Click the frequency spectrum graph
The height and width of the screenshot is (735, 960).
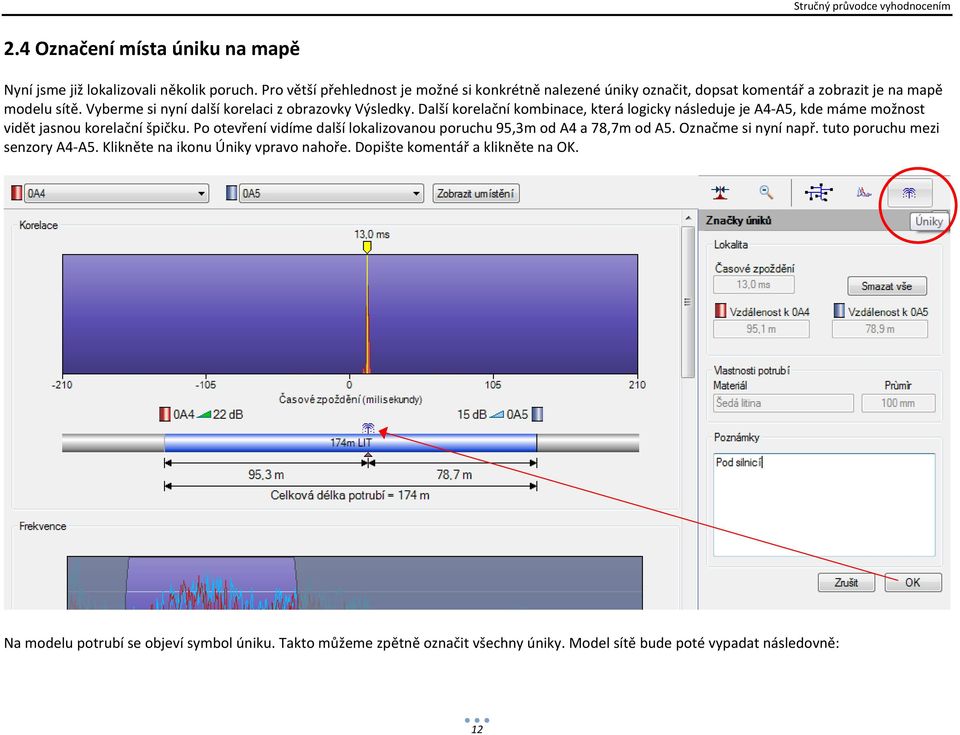tap(354, 582)
